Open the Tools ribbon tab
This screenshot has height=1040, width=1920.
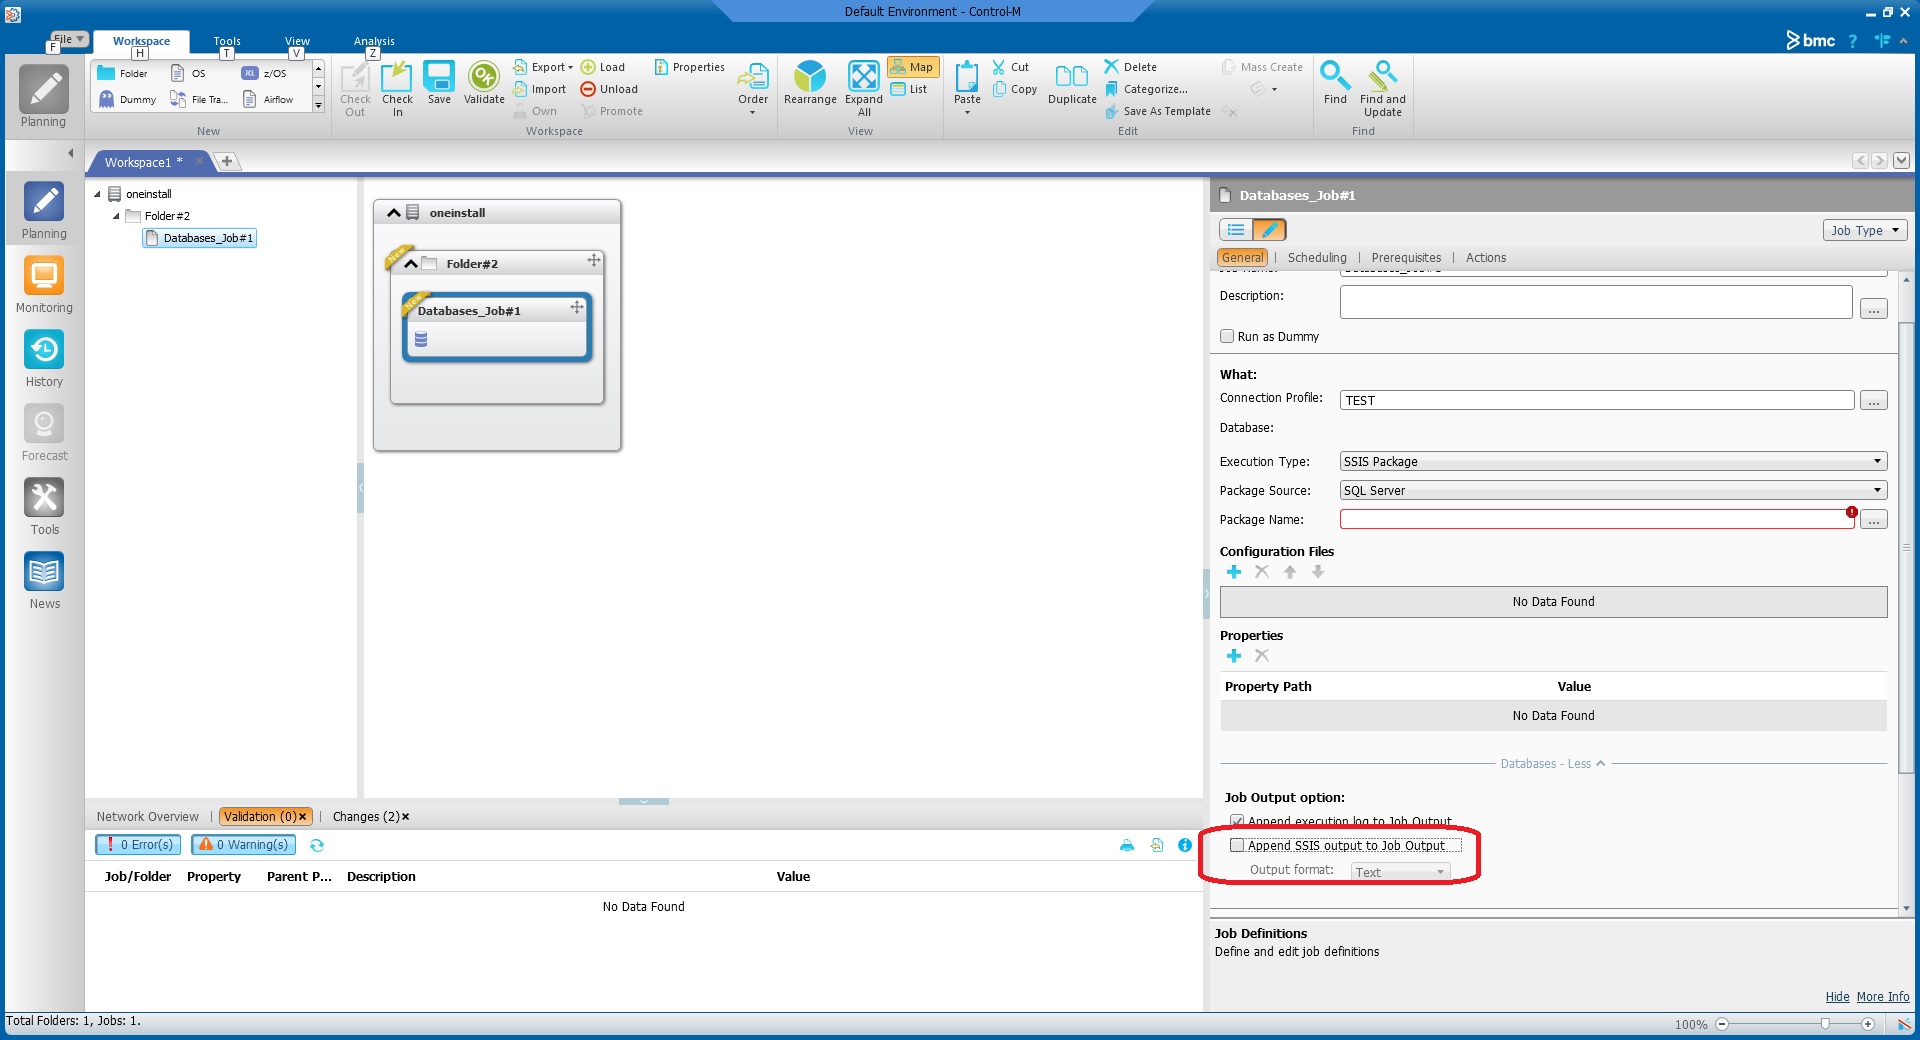click(227, 41)
